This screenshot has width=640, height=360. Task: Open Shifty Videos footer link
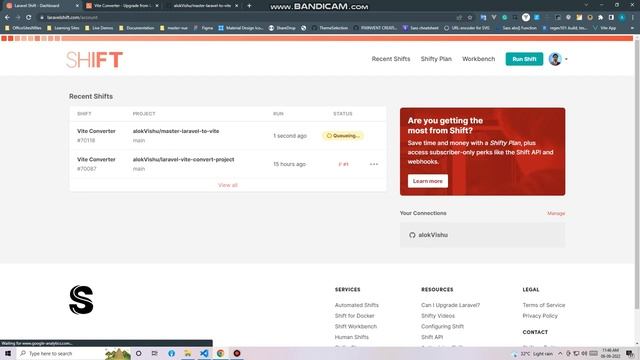pos(438,316)
